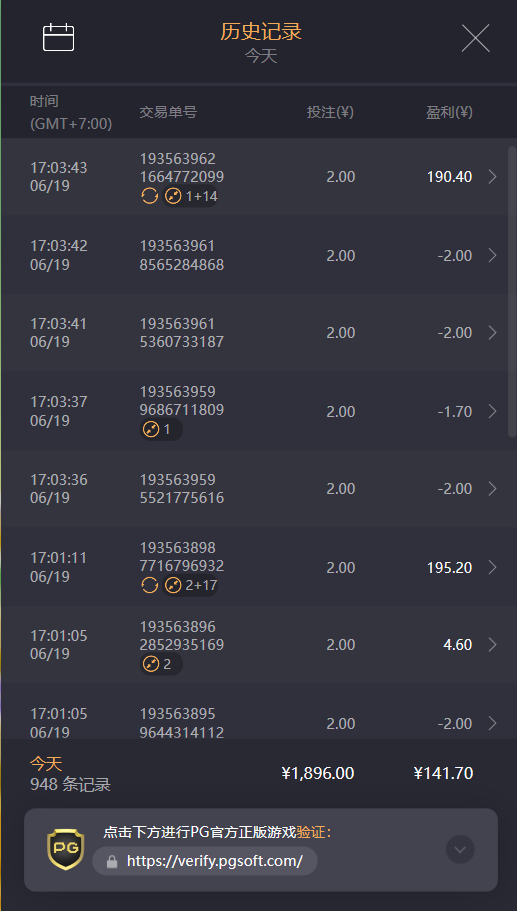Expand details of 17:03:42 record
The width and height of the screenshot is (517, 911).
493,255
